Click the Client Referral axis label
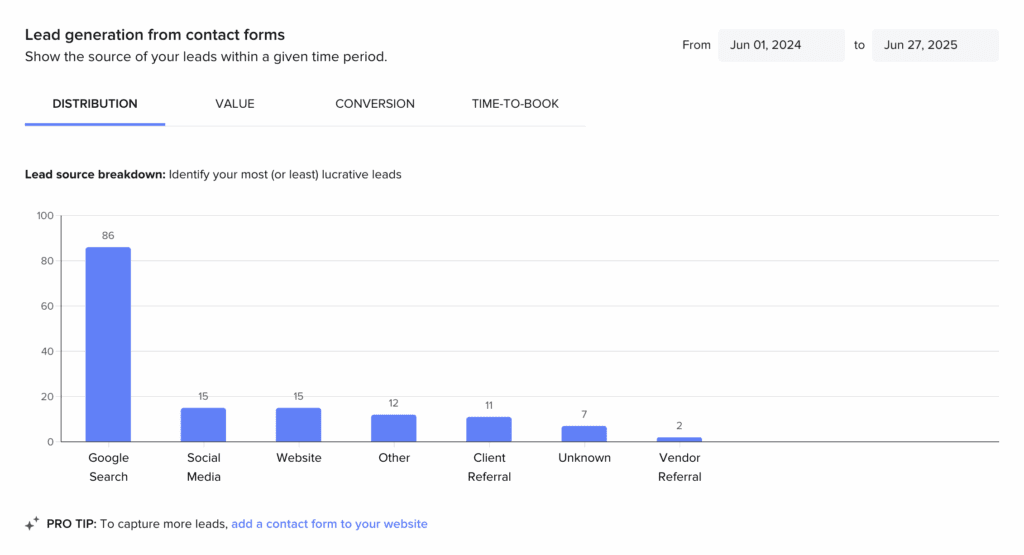 click(489, 467)
